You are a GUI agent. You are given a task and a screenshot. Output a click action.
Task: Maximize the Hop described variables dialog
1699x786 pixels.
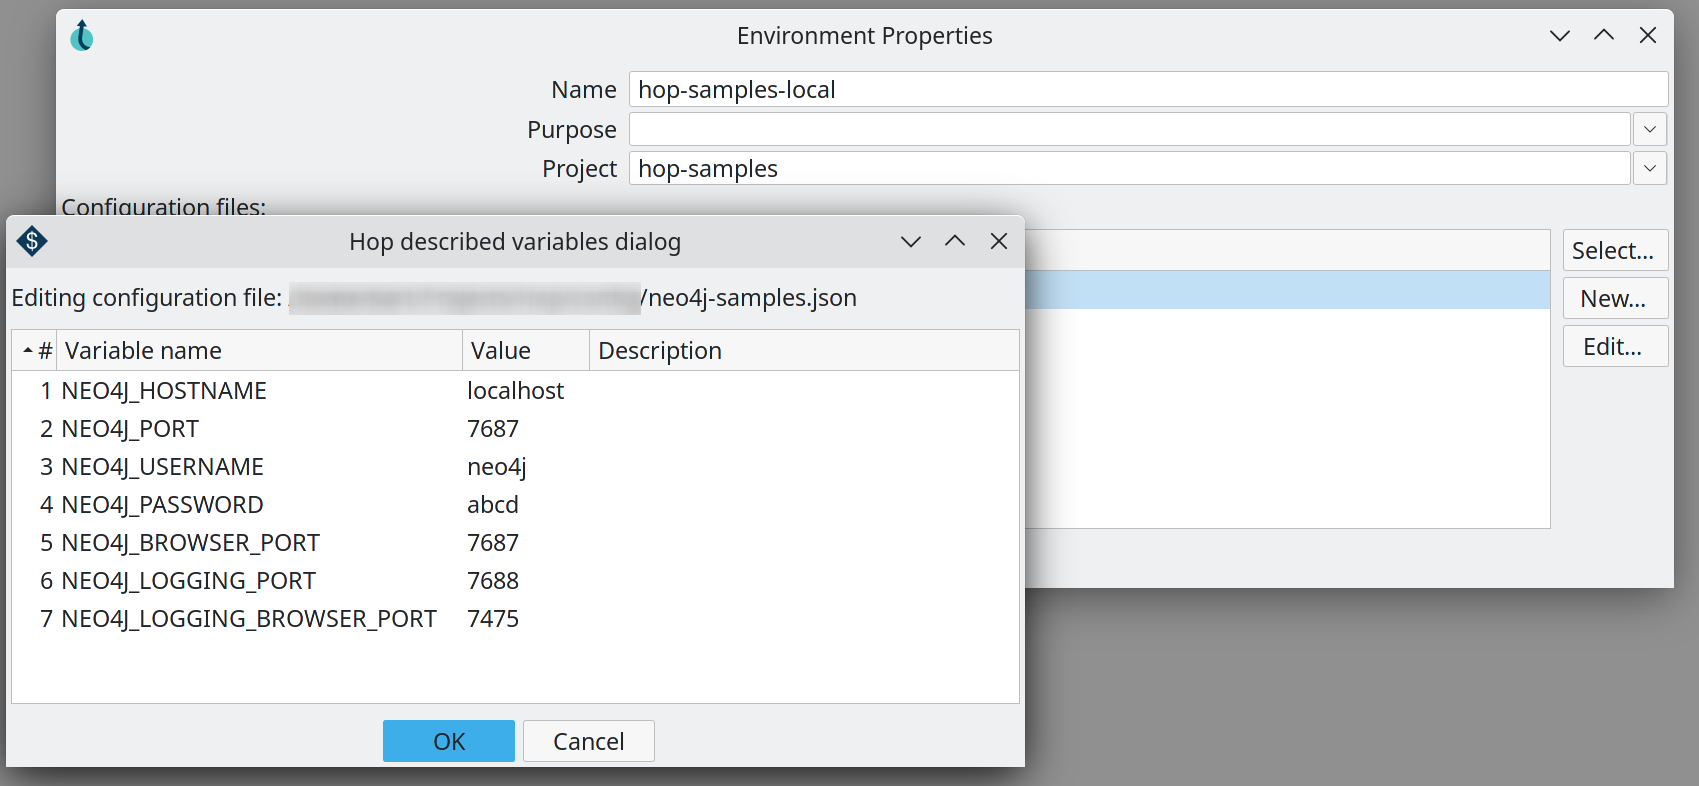(954, 241)
